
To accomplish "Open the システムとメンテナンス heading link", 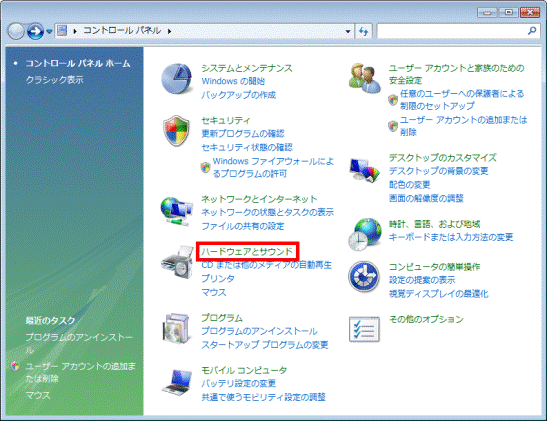I will [x=247, y=68].
